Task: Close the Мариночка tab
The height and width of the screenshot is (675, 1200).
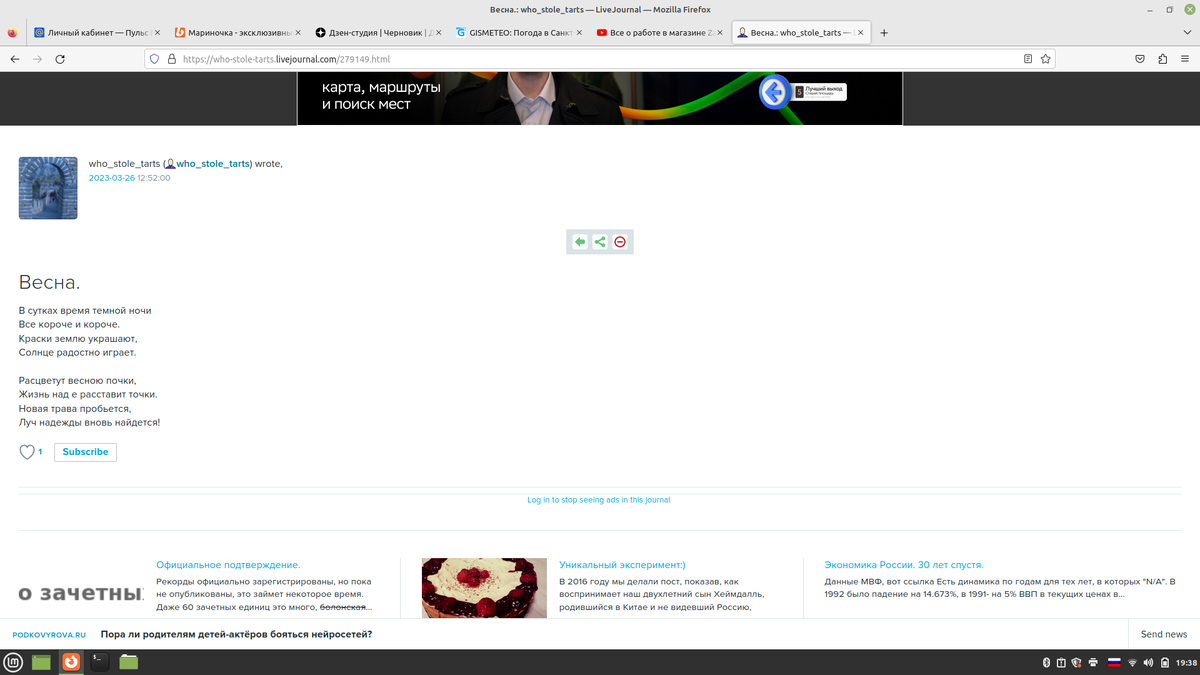Action: [x=297, y=33]
